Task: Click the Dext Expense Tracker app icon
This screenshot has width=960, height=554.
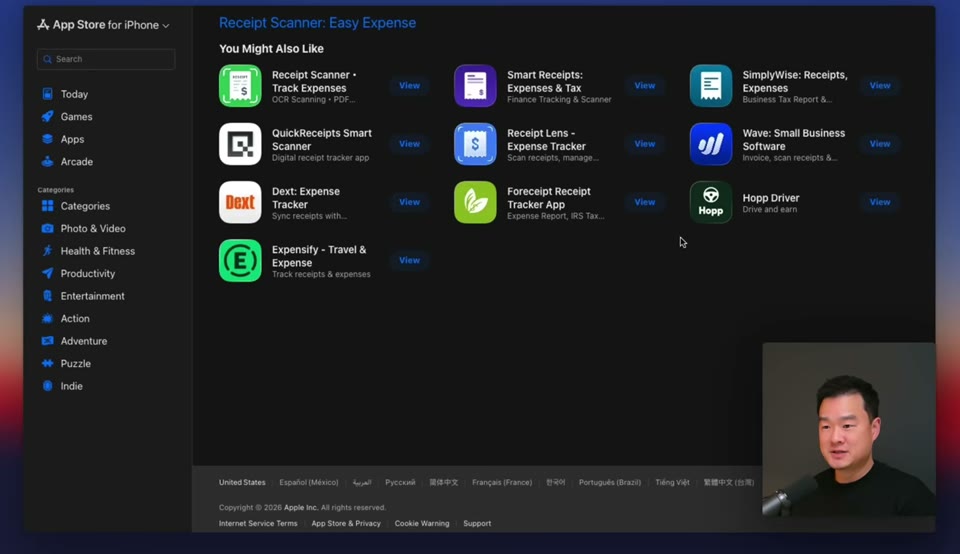Action: coord(240,202)
